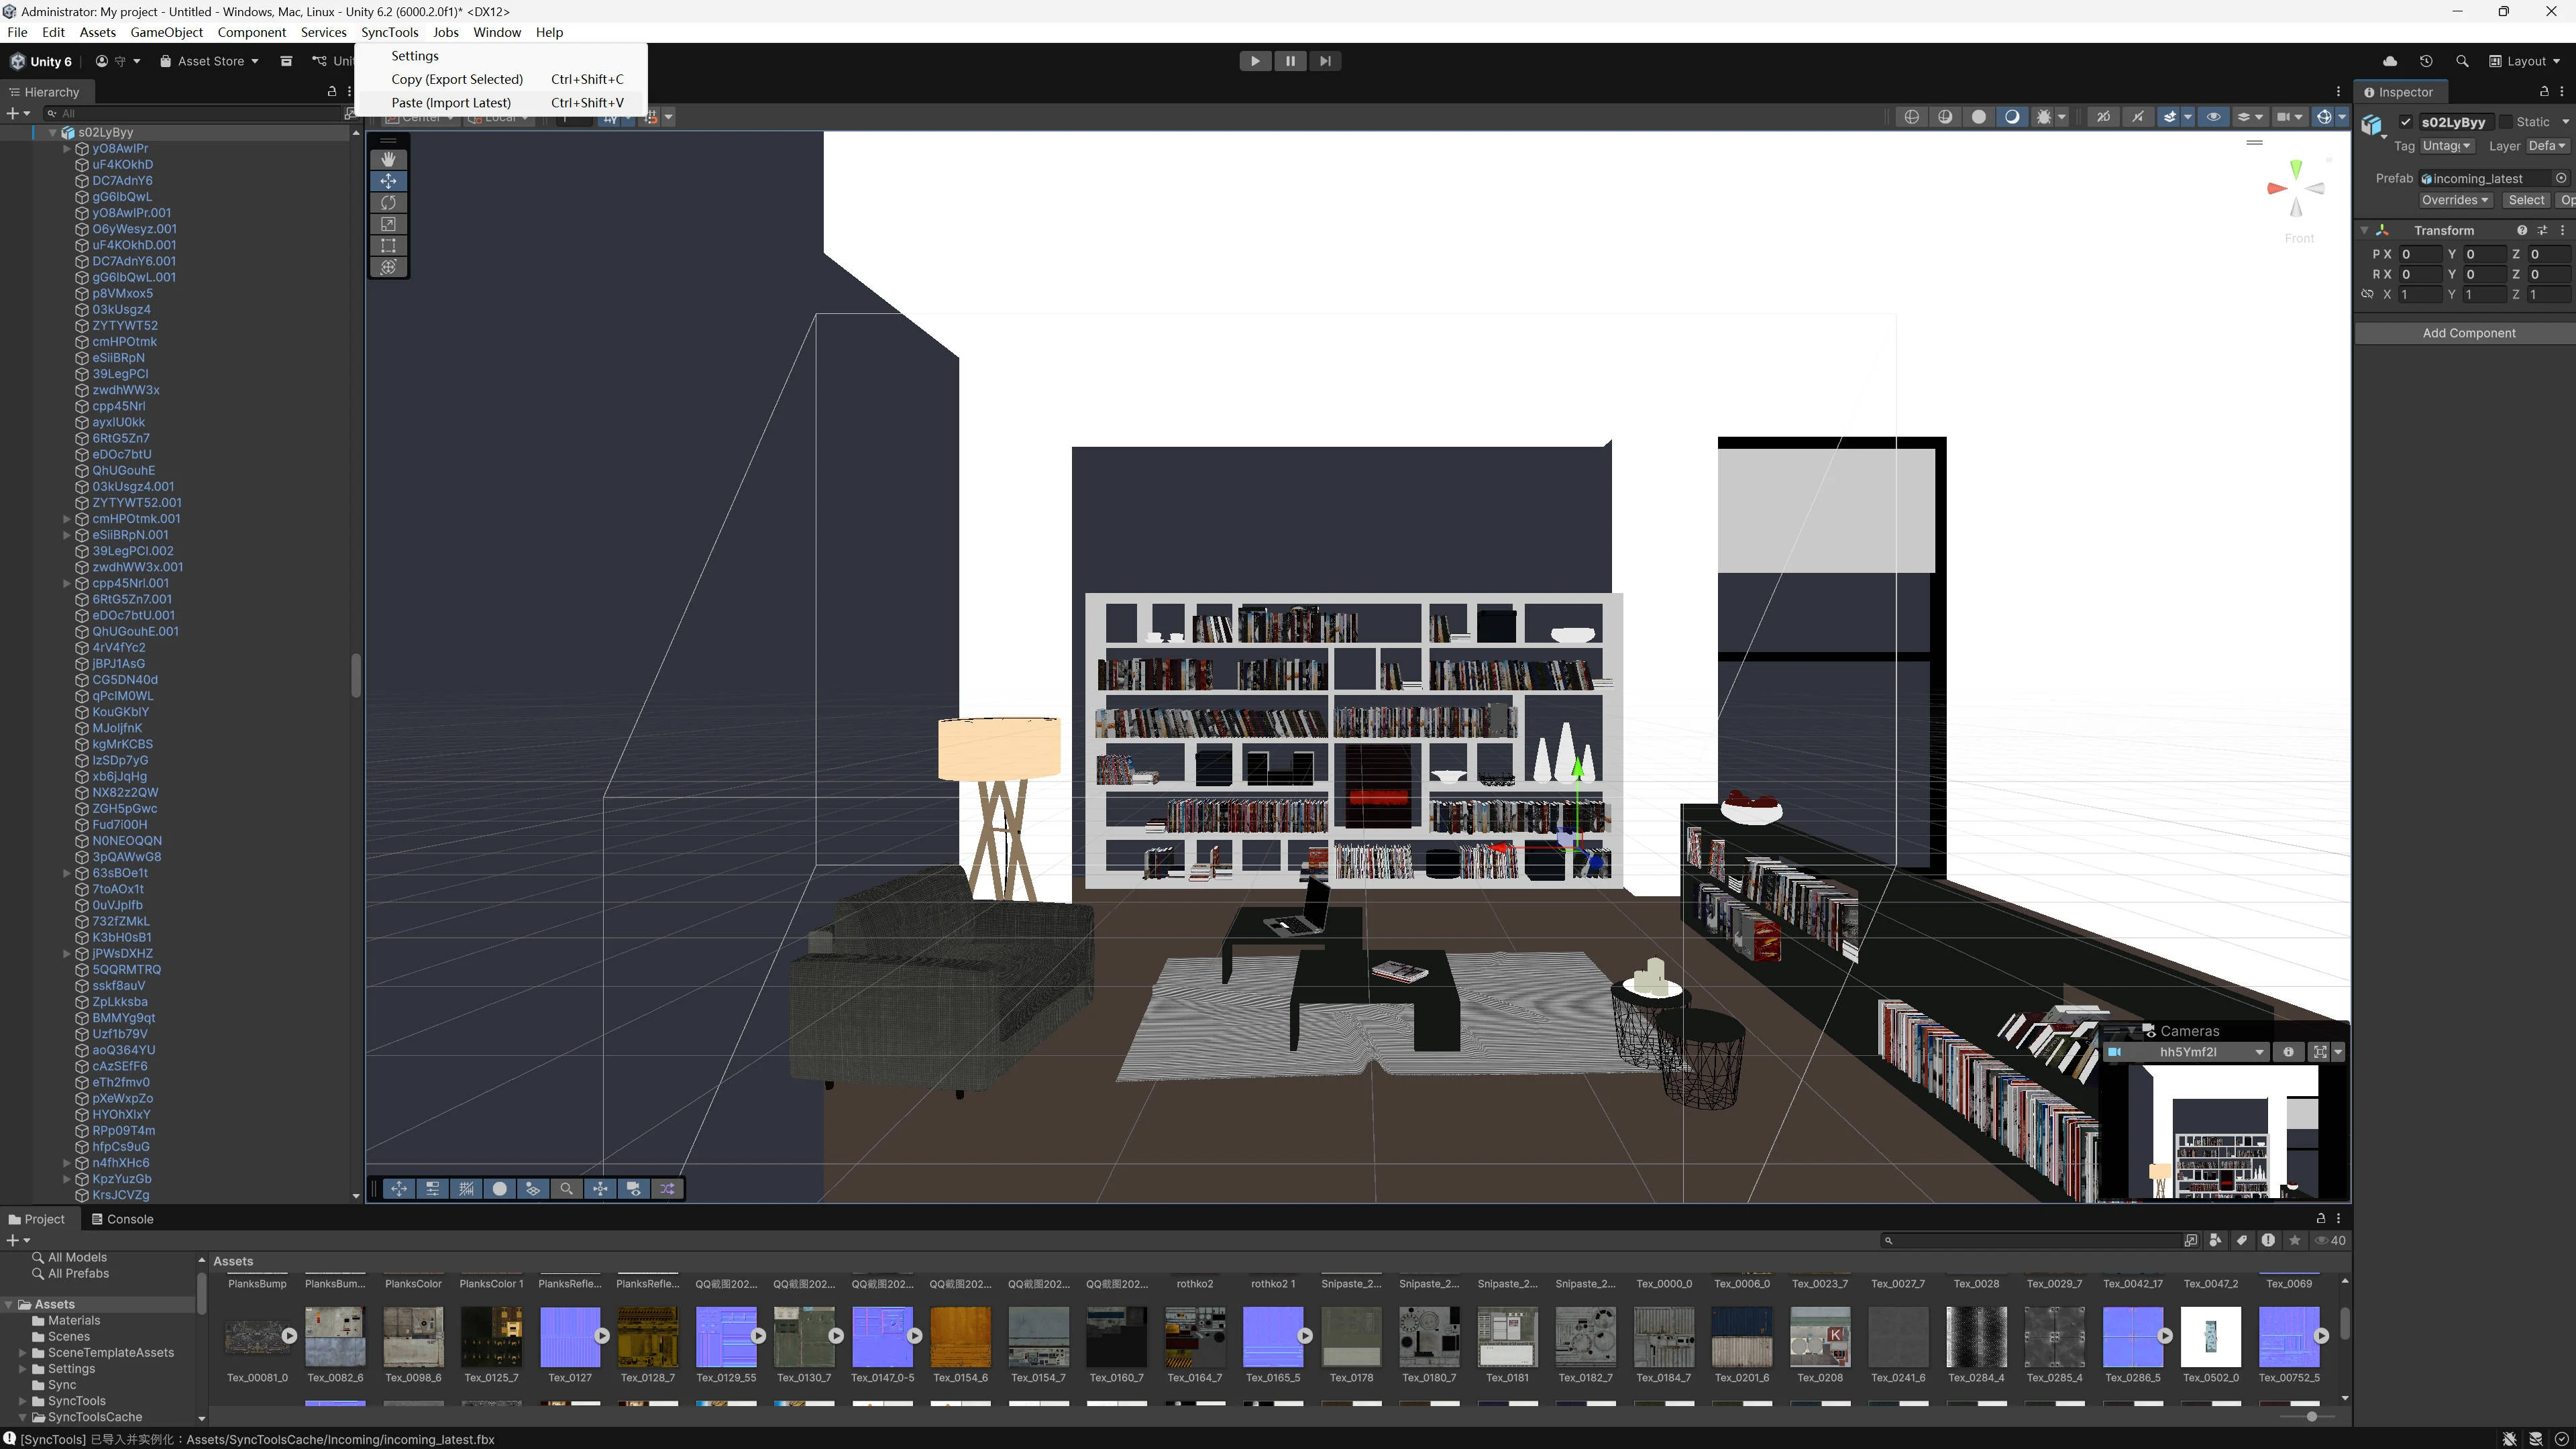Collapse the s02LyByy root object
Screen dimensions: 2576x1449
click(x=52, y=132)
